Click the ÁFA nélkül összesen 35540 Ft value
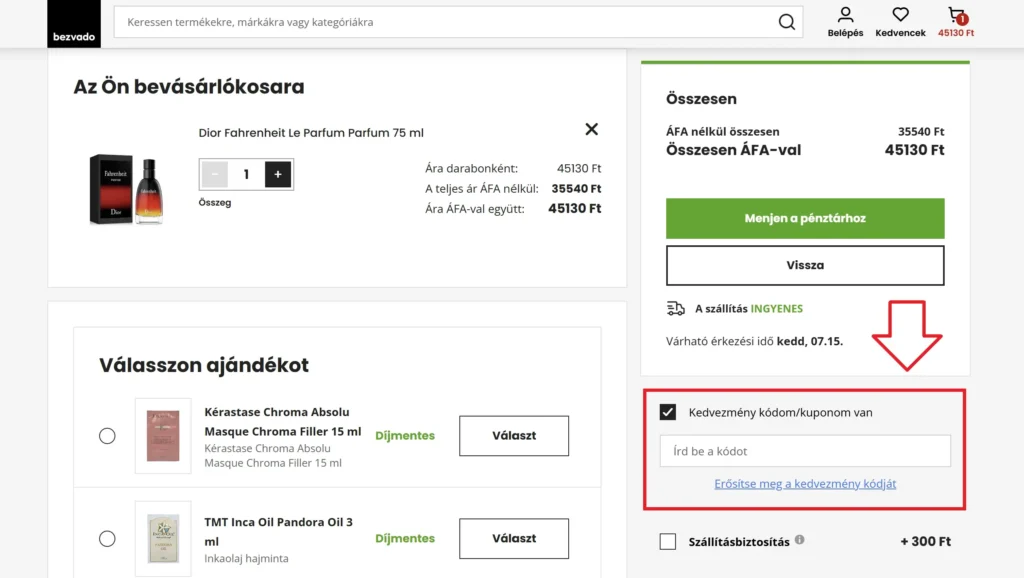The image size is (1024, 578). click(921, 131)
